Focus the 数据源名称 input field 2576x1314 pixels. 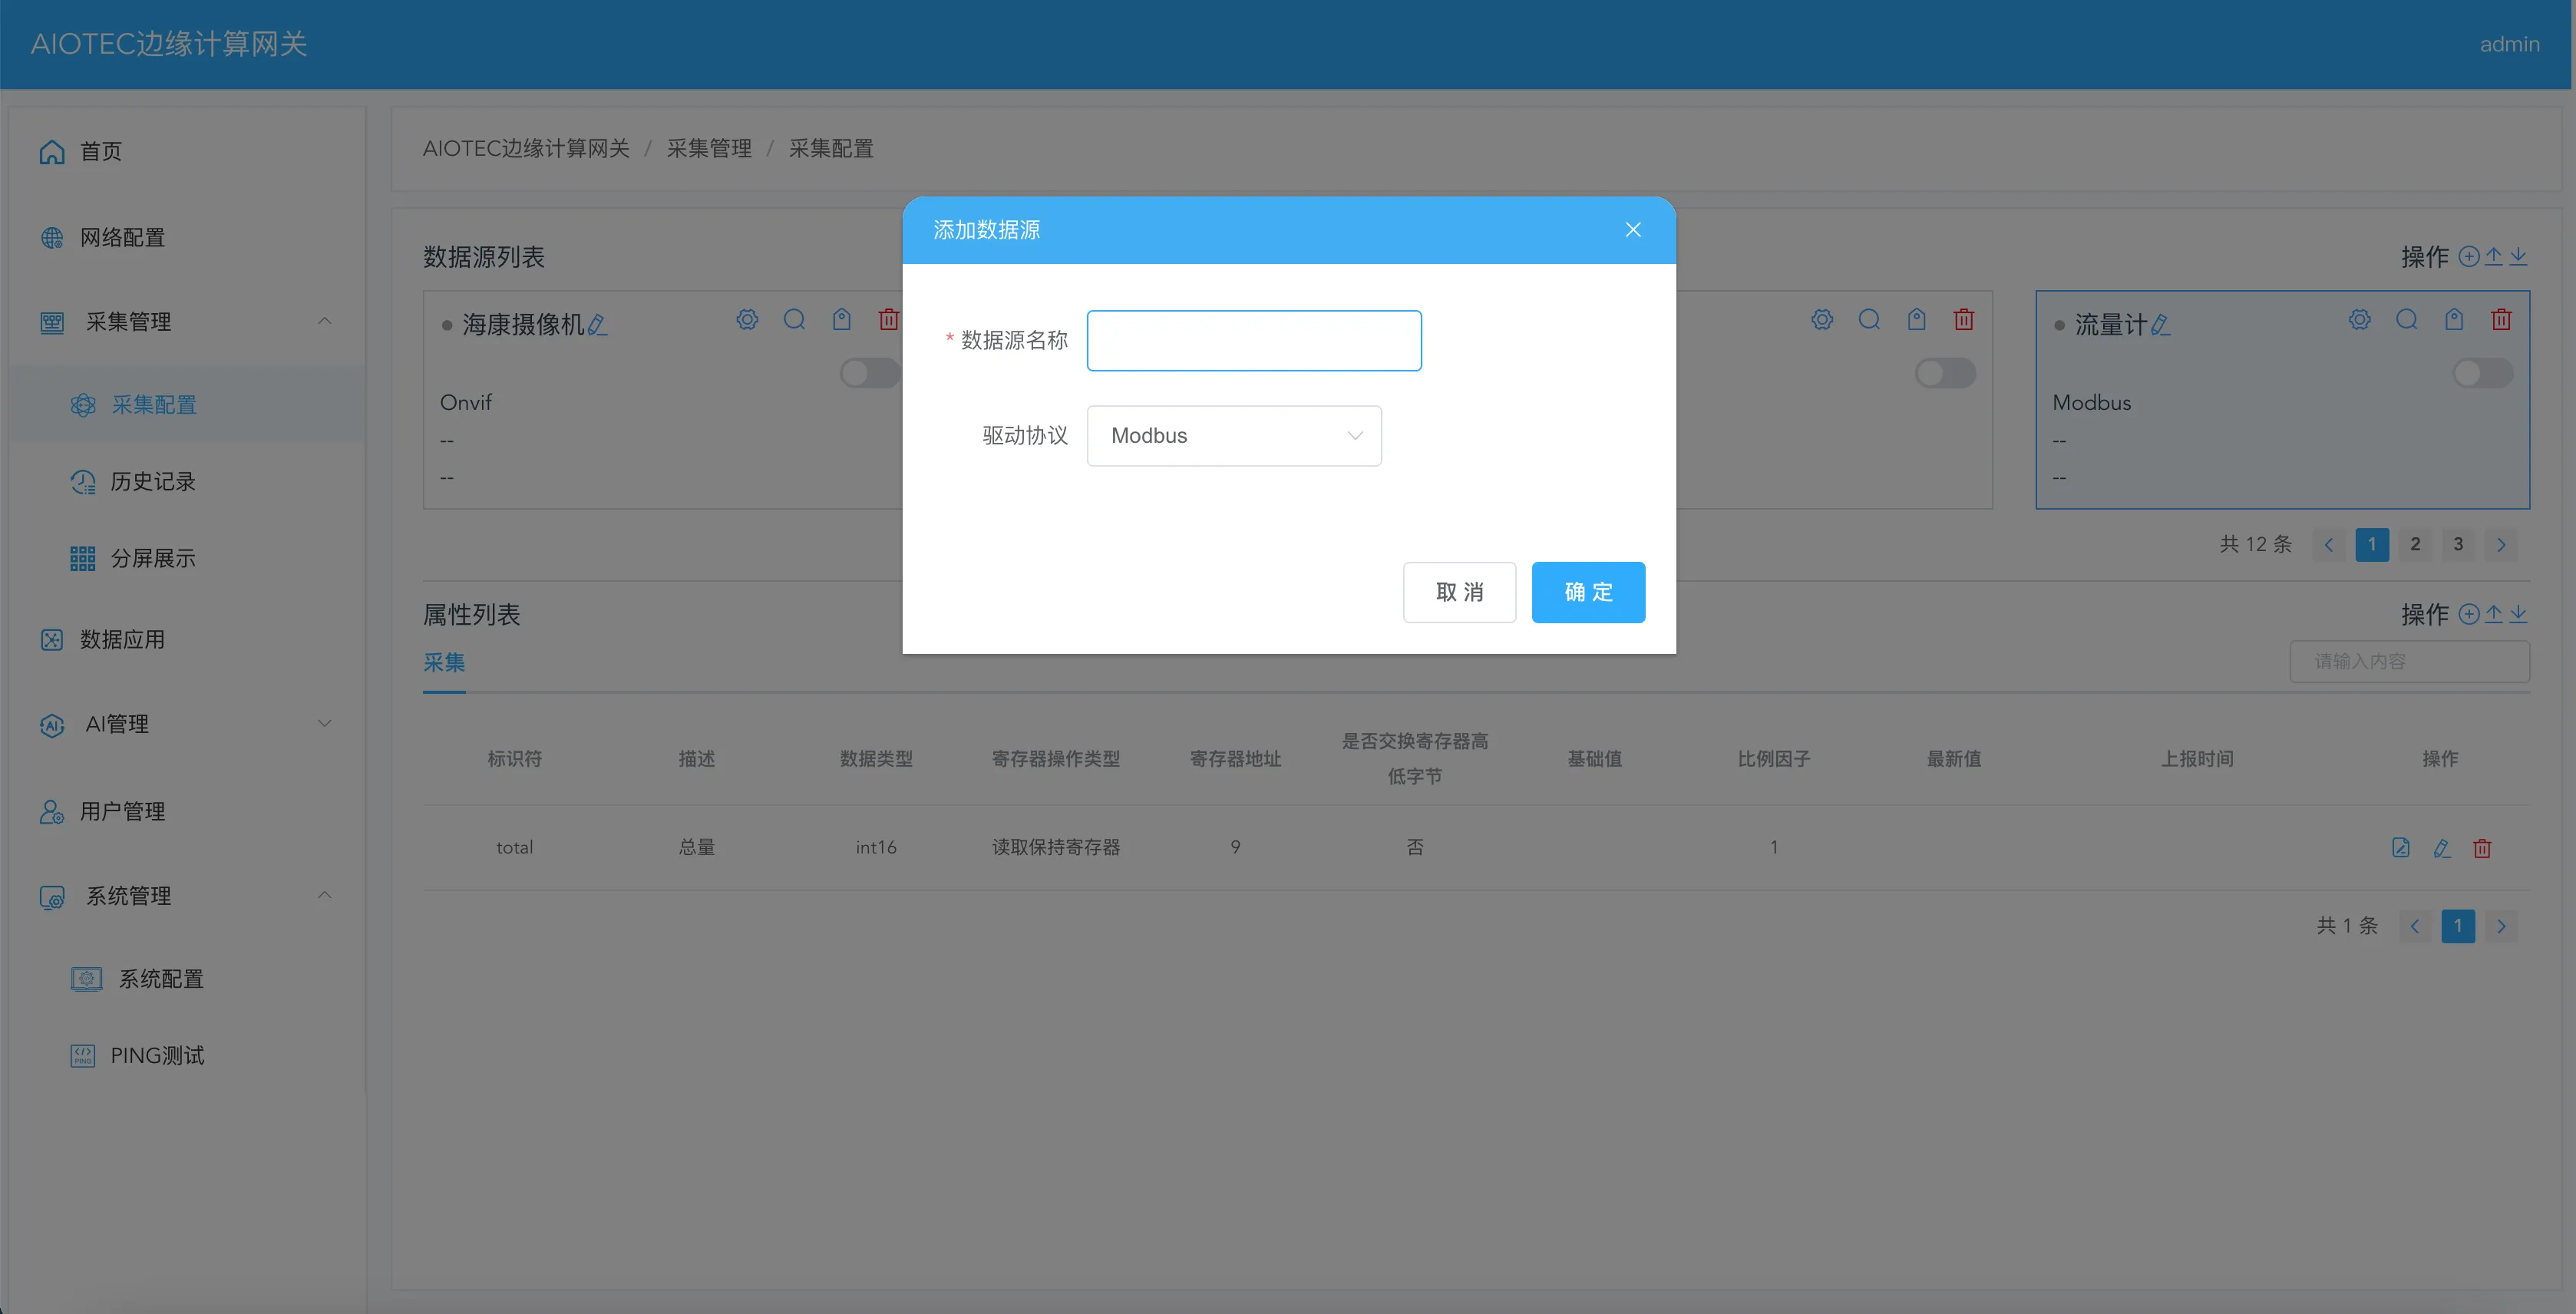click(x=1253, y=341)
